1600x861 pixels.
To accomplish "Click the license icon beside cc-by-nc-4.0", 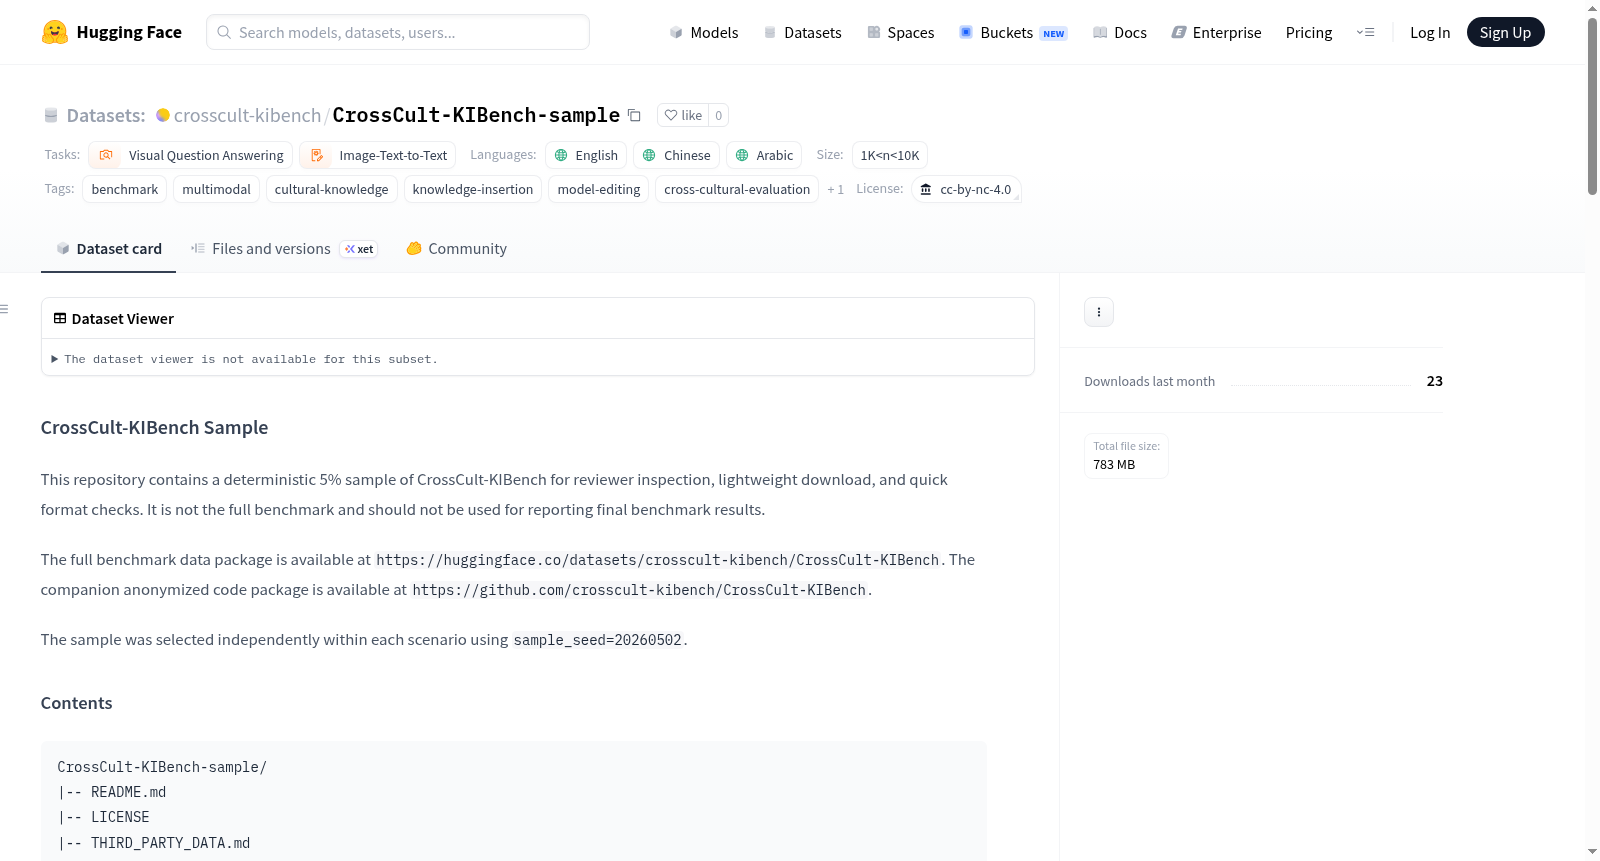I will pos(926,189).
